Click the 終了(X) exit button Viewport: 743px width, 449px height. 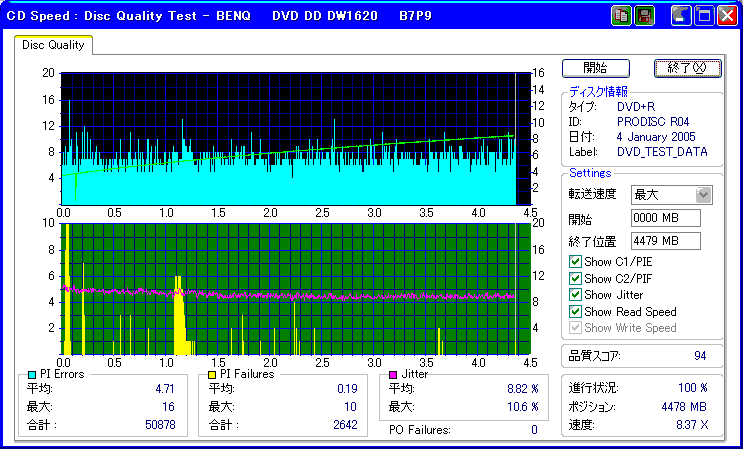click(x=687, y=68)
